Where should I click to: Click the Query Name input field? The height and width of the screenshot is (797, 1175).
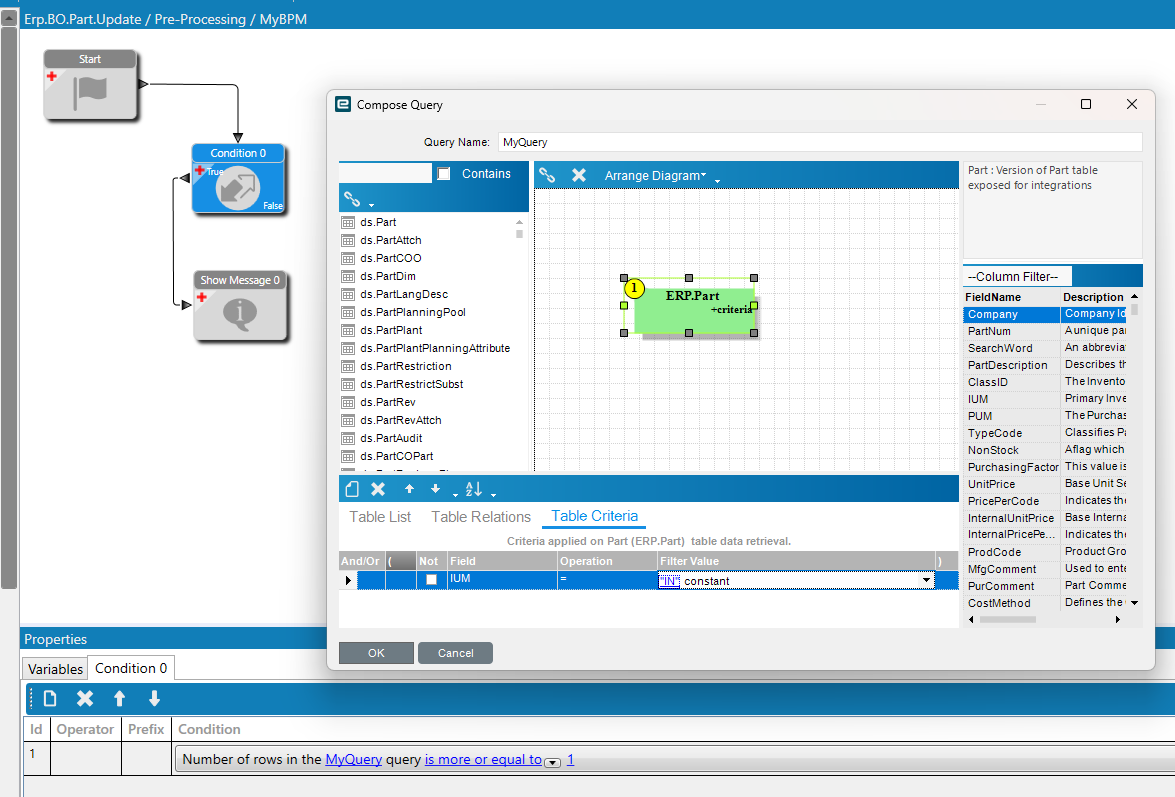click(821, 142)
